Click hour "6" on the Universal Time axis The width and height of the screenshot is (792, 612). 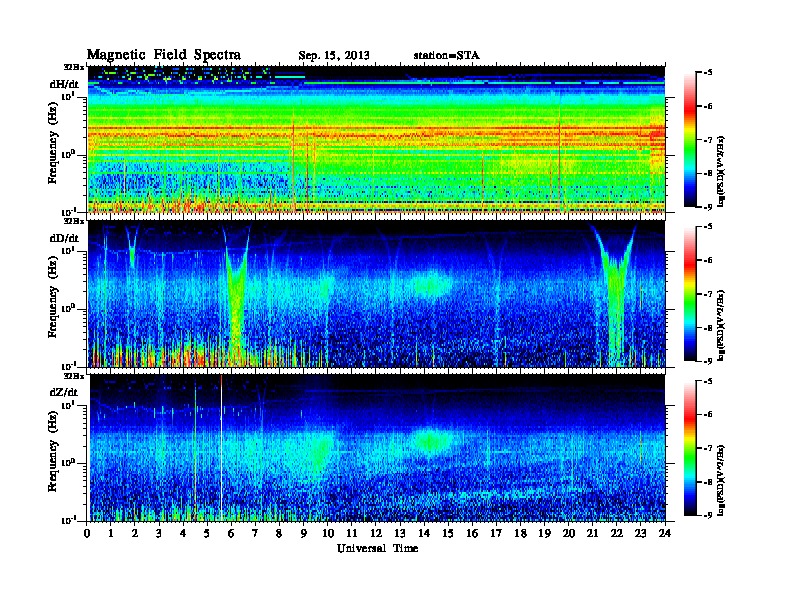point(231,533)
